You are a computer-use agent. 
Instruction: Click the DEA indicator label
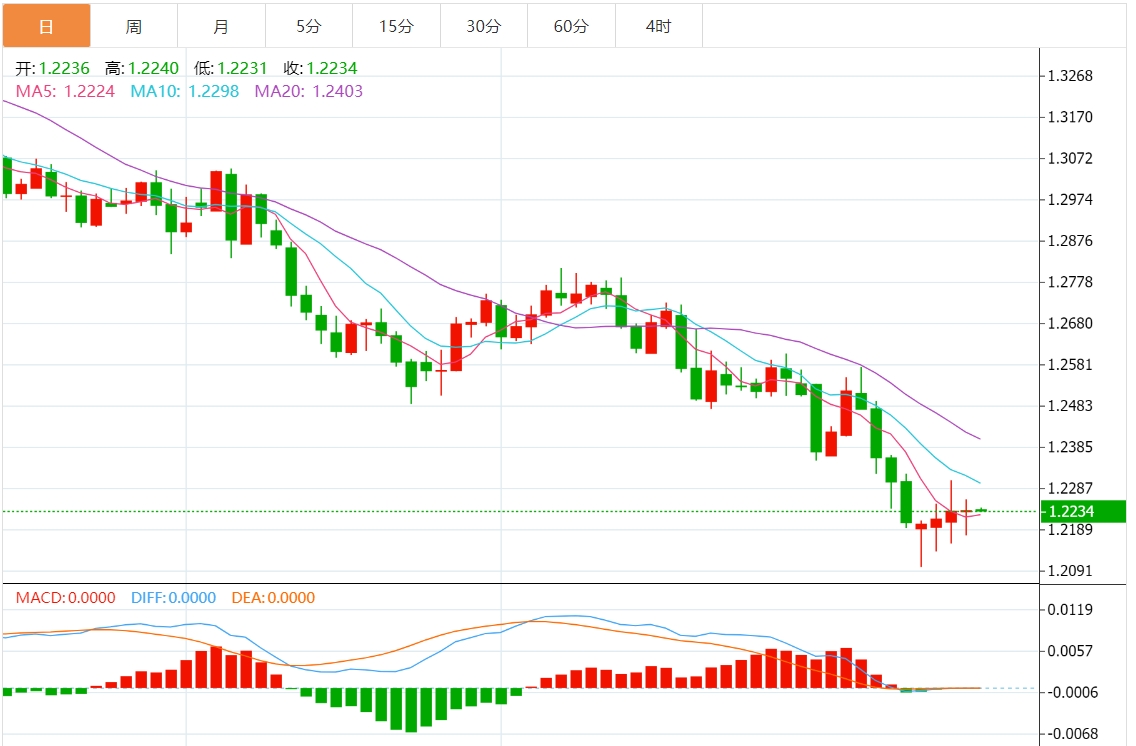pos(273,598)
